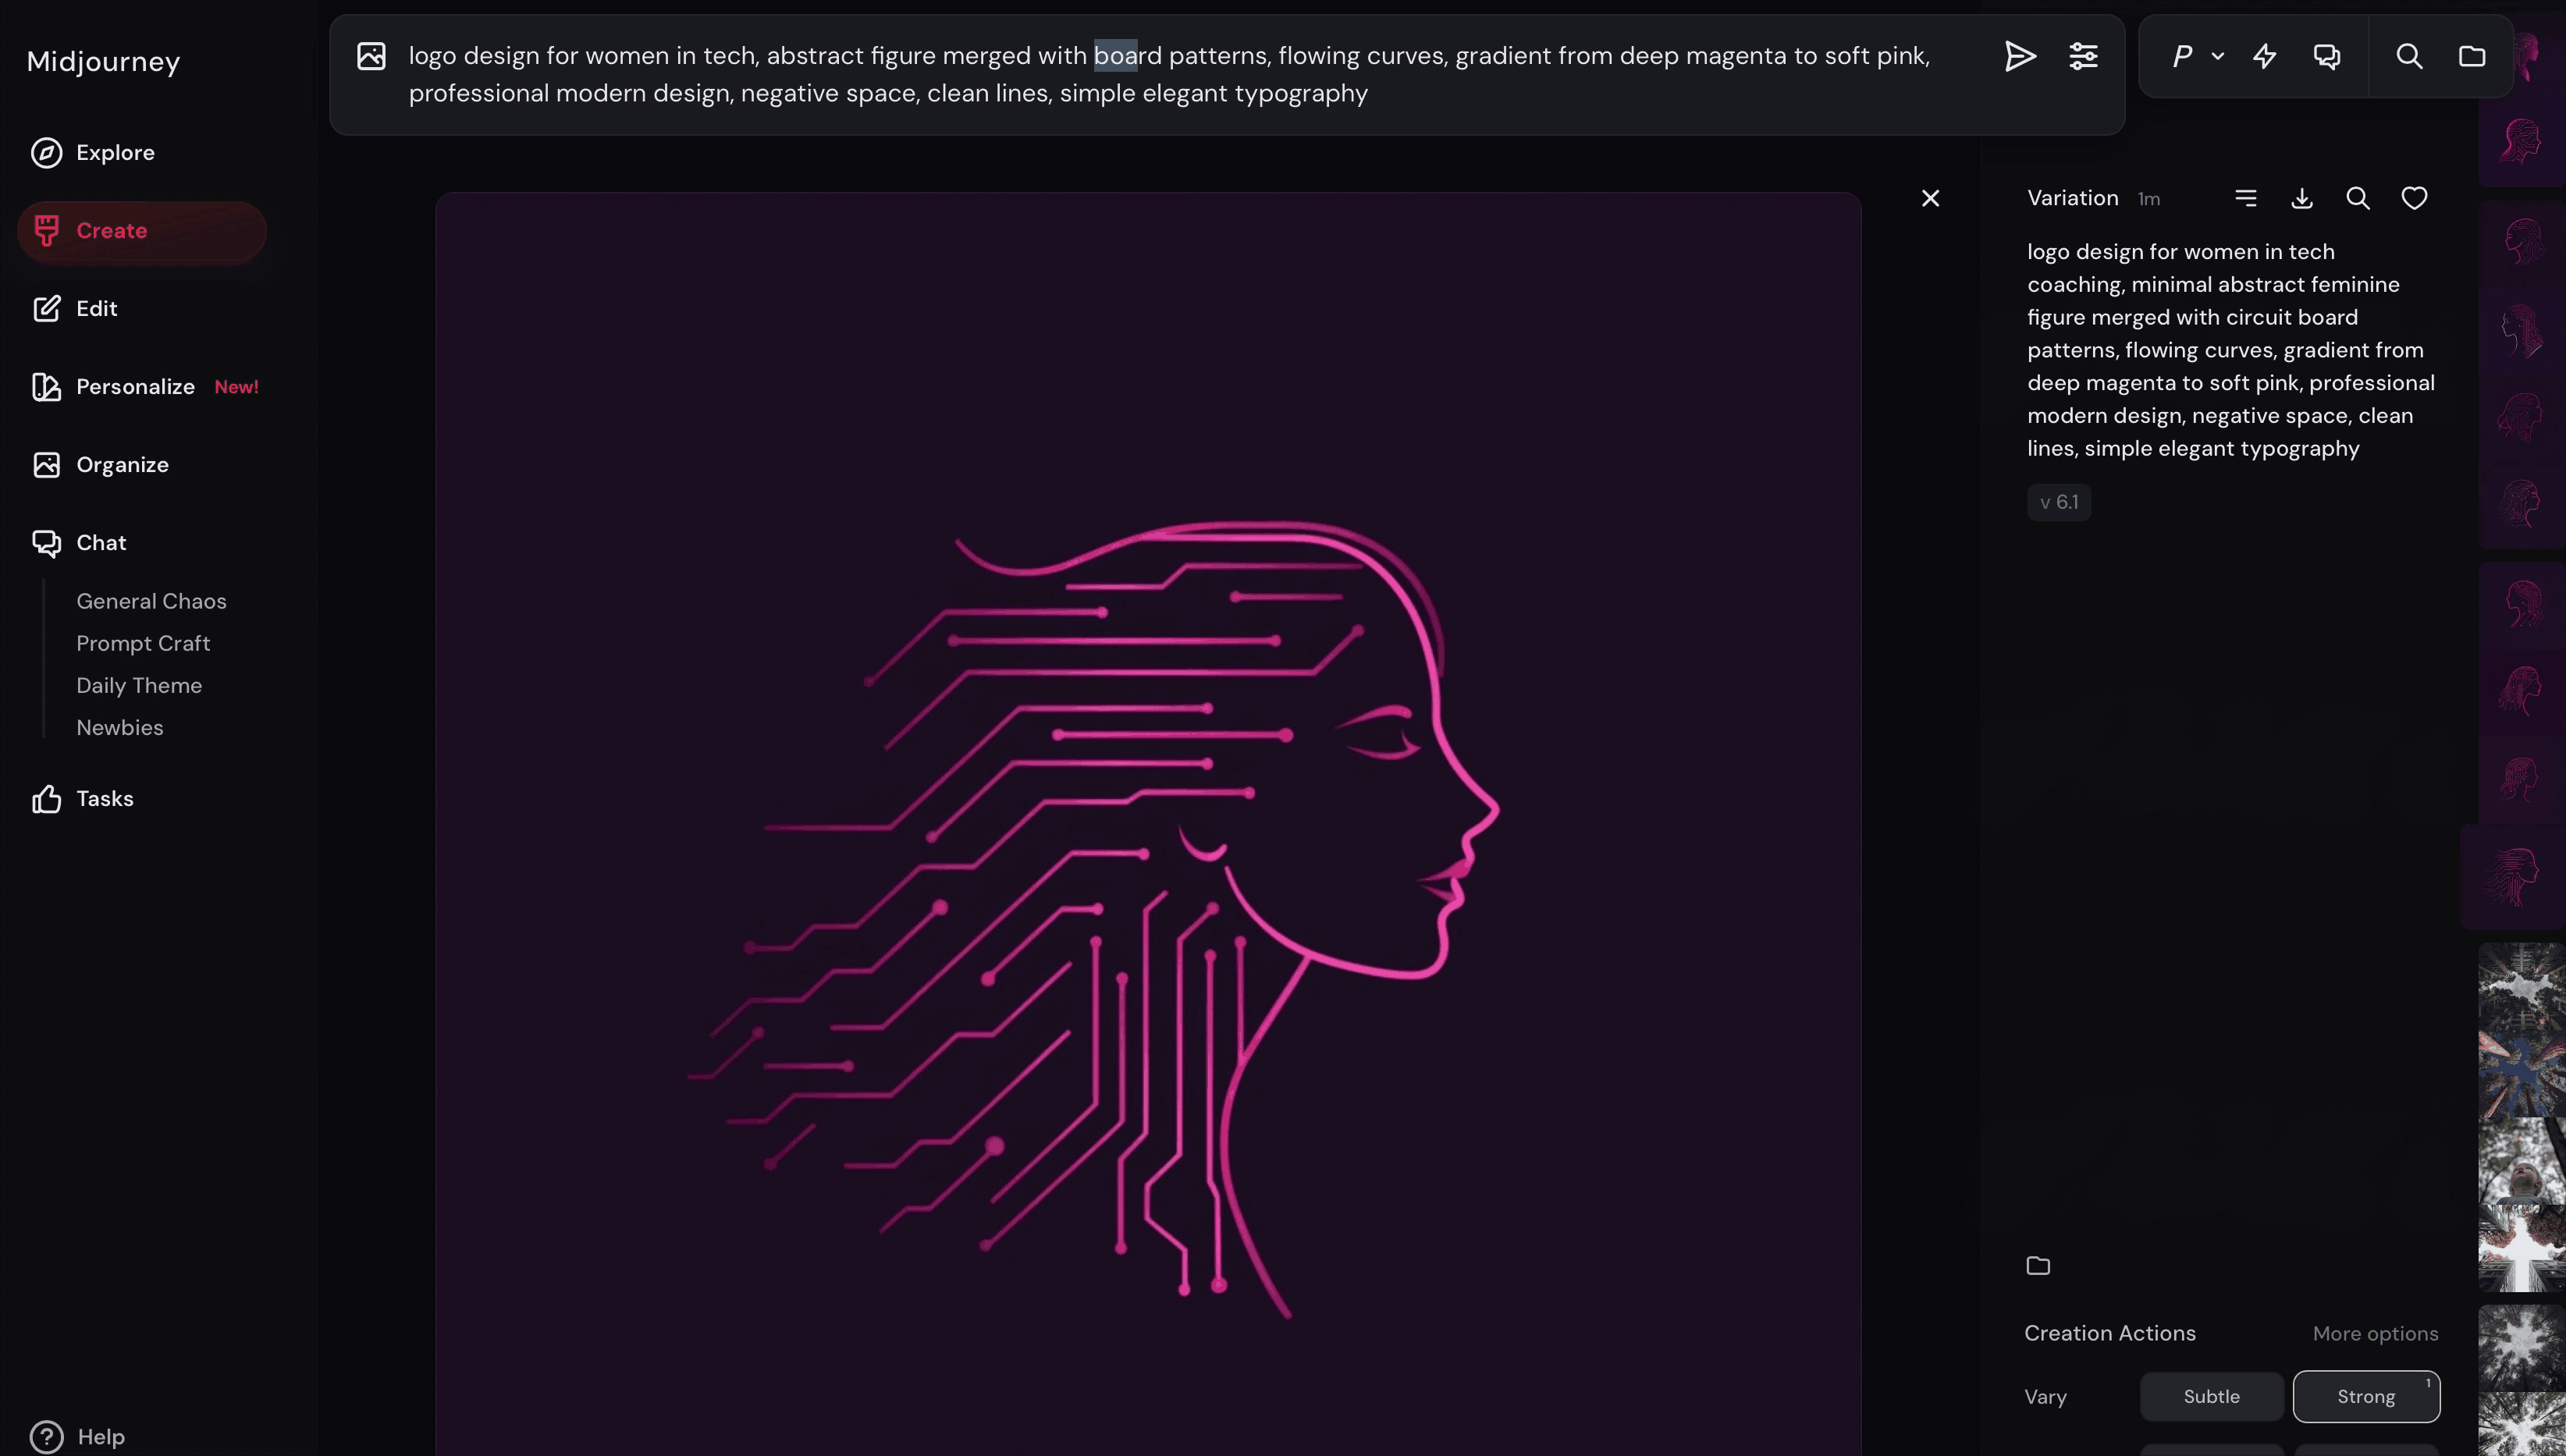Open the folder icon above Creation Actions
2566x1456 pixels.
point(2038,1266)
